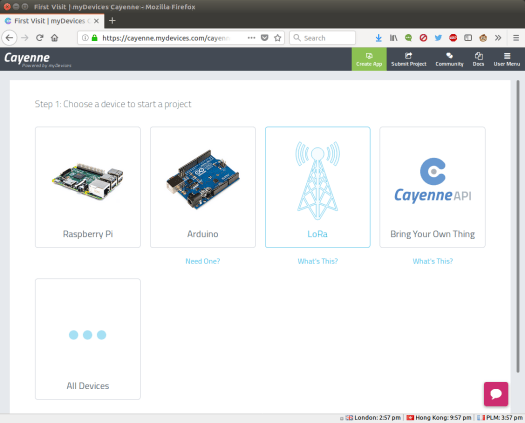Choose the Bring Your Own Thing card

coord(432,187)
